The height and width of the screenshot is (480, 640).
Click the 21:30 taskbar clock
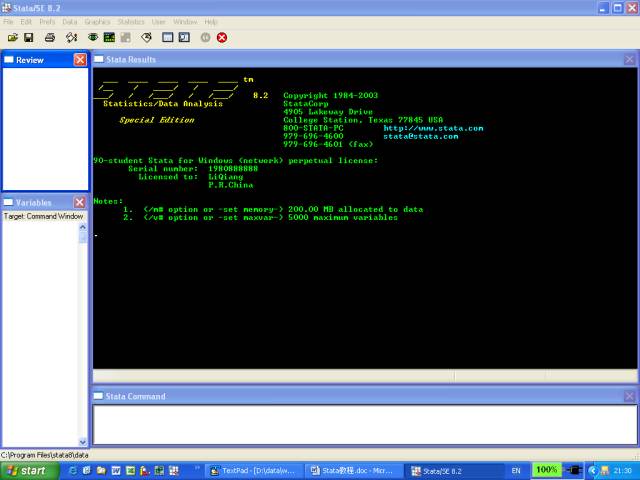[623, 471]
